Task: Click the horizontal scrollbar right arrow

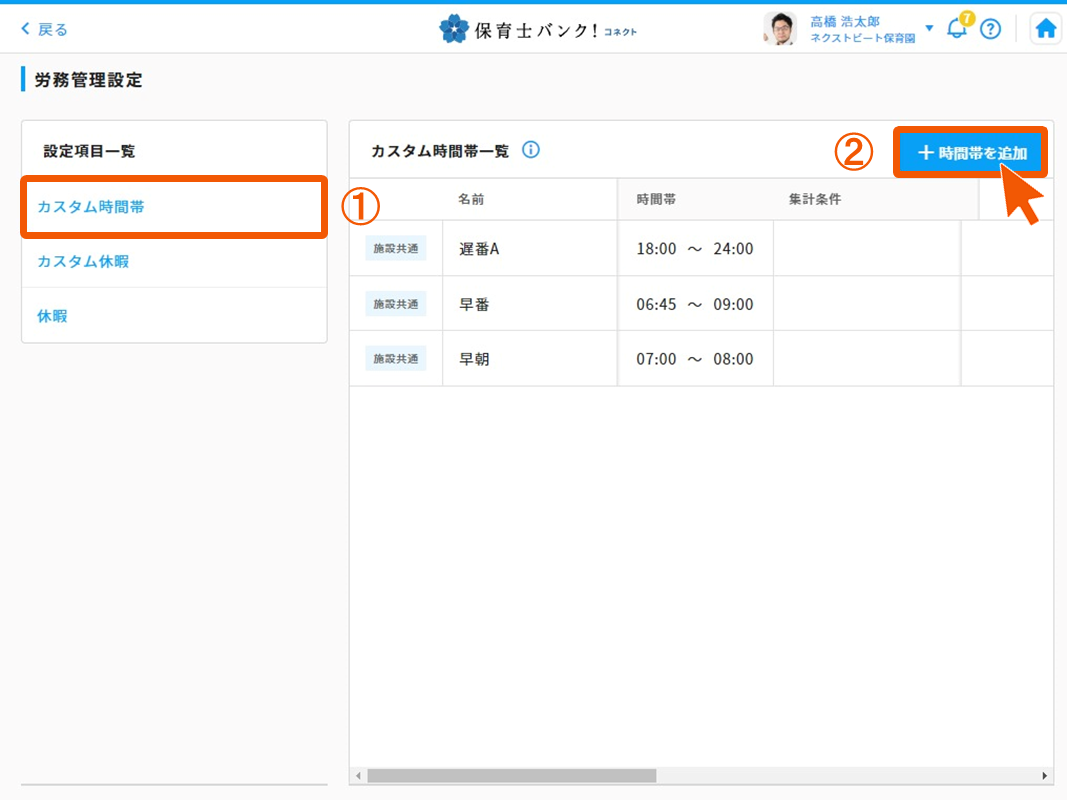Action: coord(1045,776)
